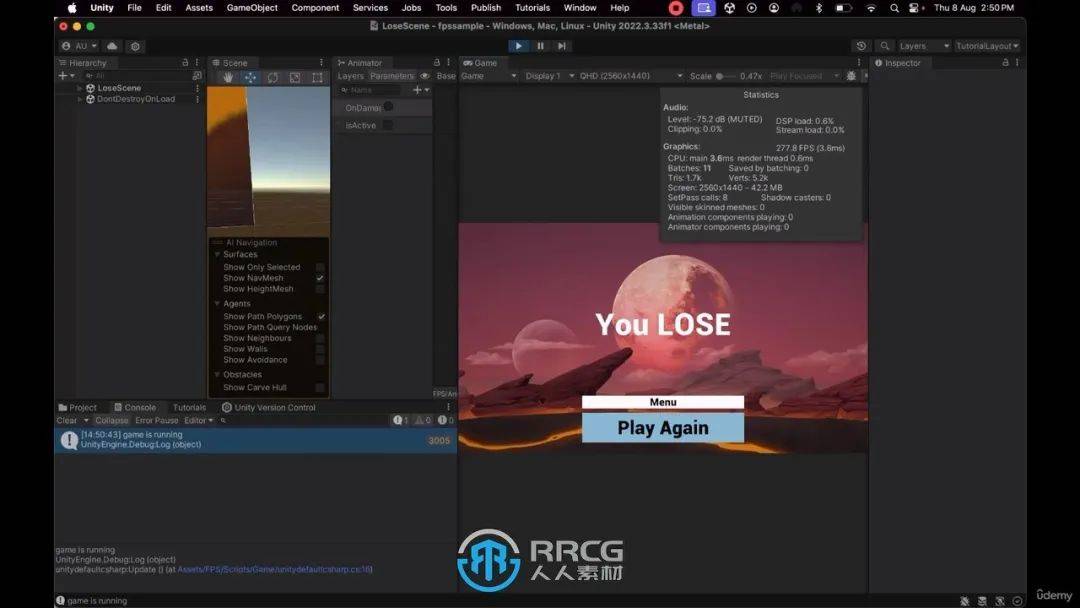Toggle error messages filter in Console
The width and height of the screenshot is (1080, 608).
point(445,420)
